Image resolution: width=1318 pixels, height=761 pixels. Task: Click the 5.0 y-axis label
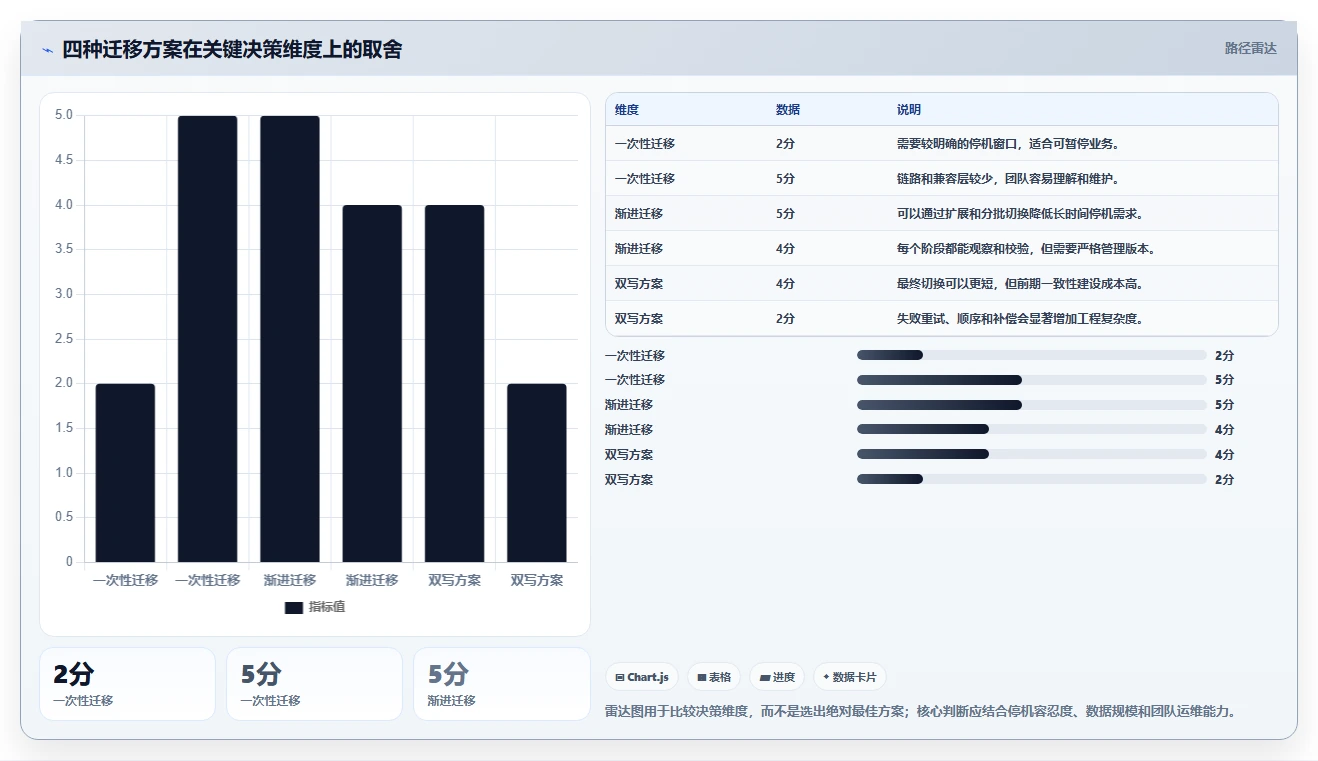click(63, 115)
